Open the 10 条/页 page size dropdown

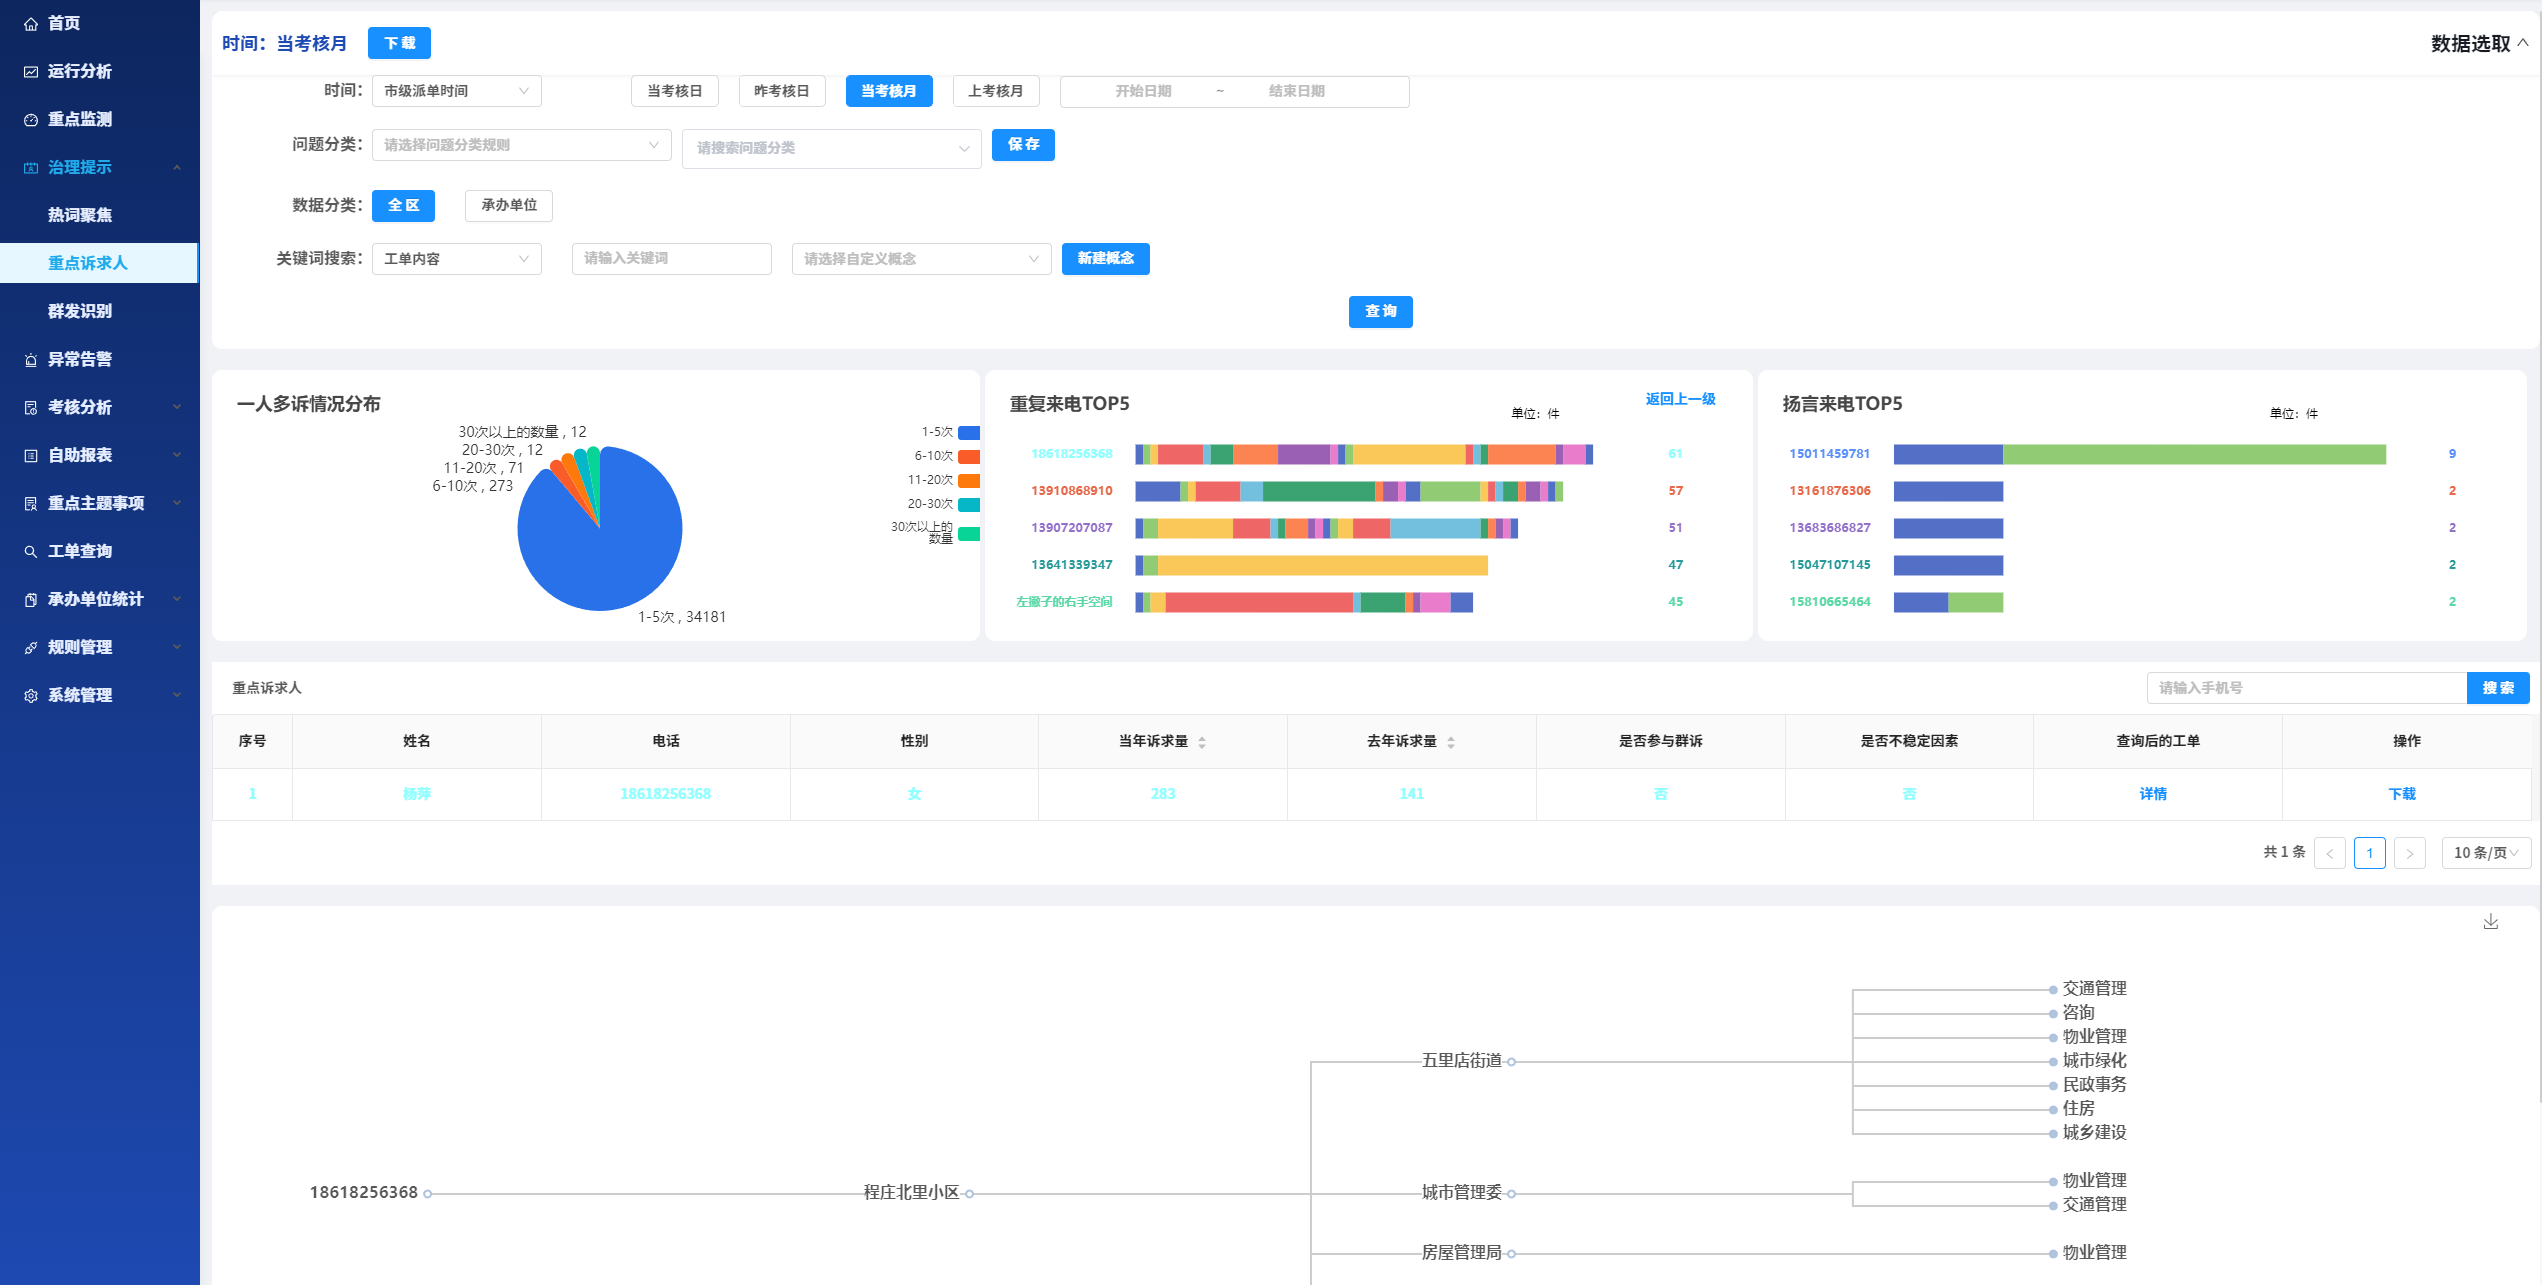click(2485, 853)
